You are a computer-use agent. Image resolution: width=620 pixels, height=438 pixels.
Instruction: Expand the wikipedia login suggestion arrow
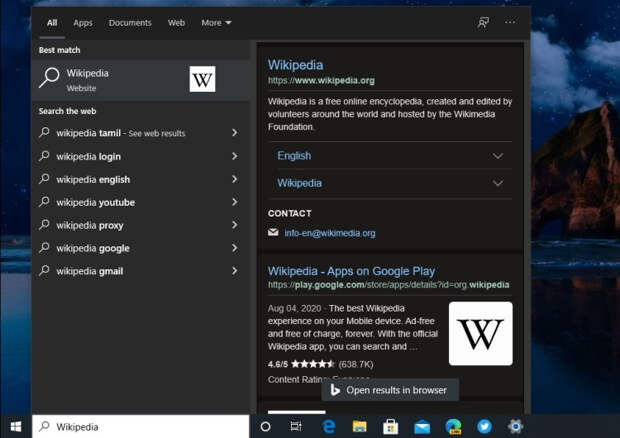pos(234,156)
